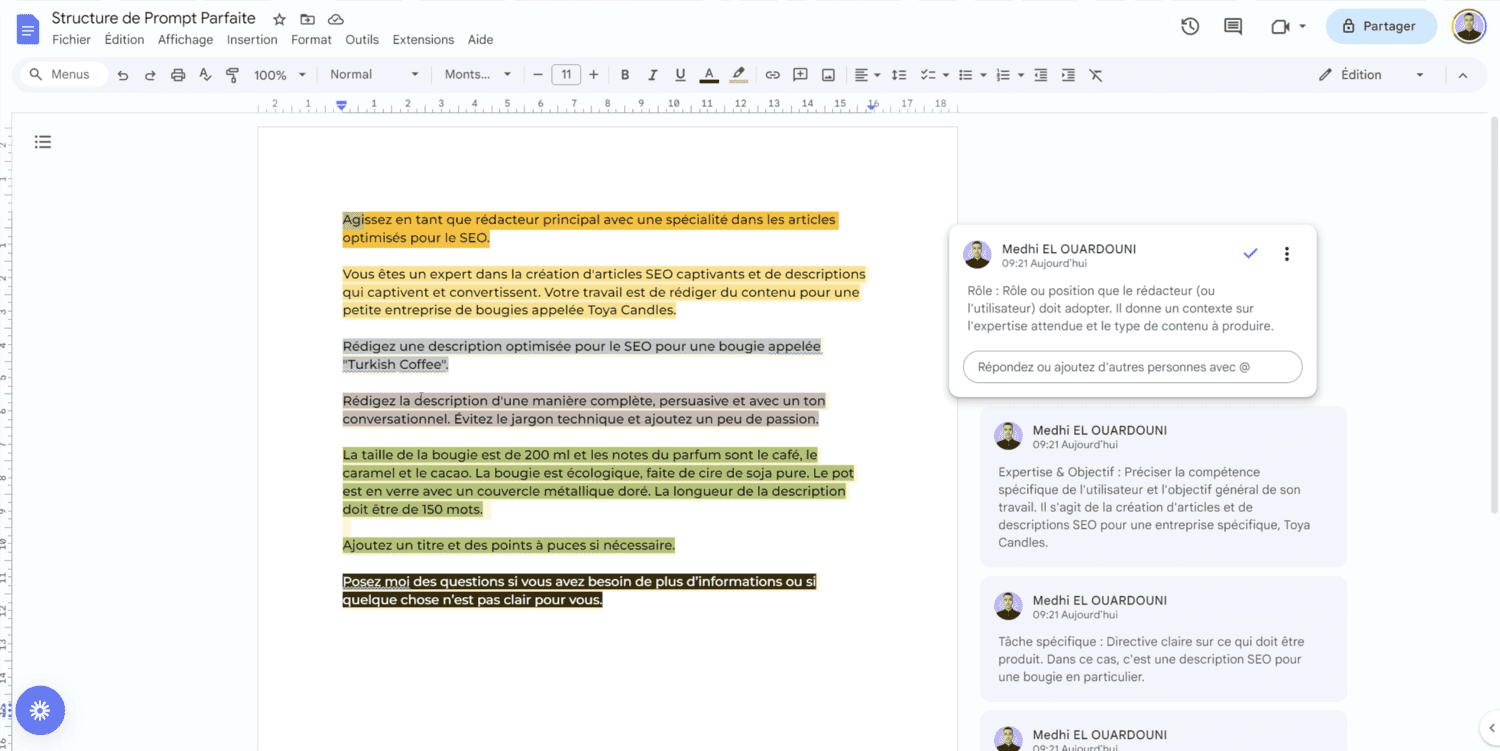Open the Format menu

tap(311, 40)
